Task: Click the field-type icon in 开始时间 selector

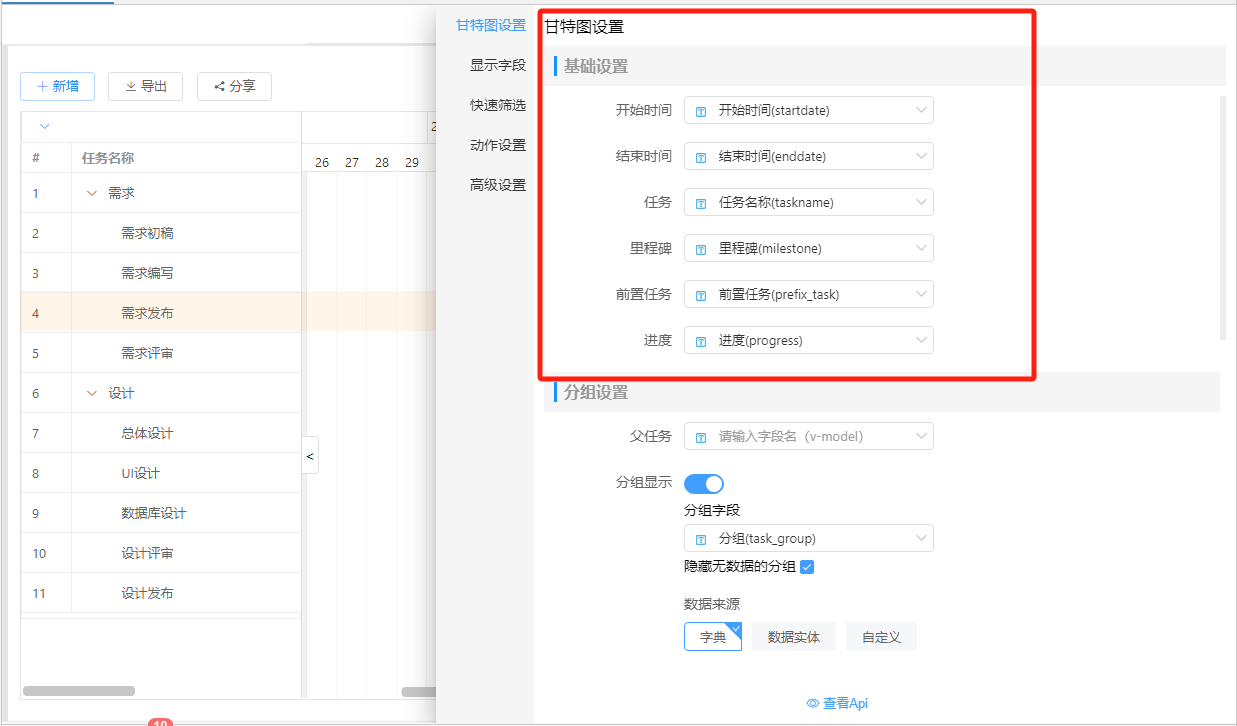Action: pos(701,111)
